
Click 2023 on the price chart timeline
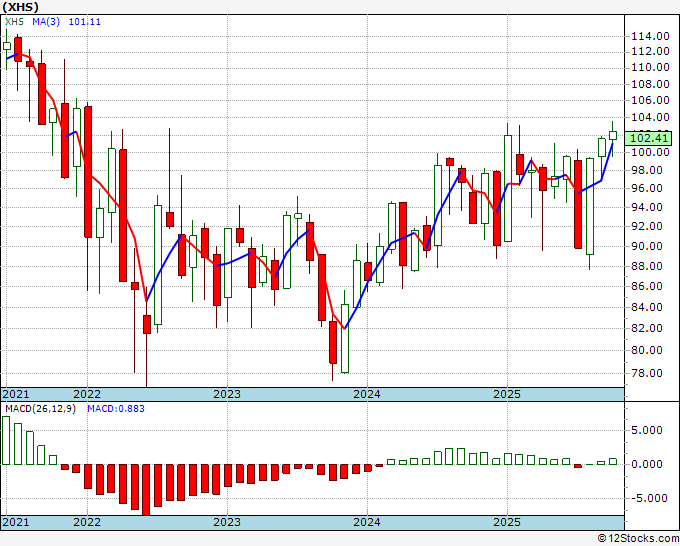click(x=227, y=394)
